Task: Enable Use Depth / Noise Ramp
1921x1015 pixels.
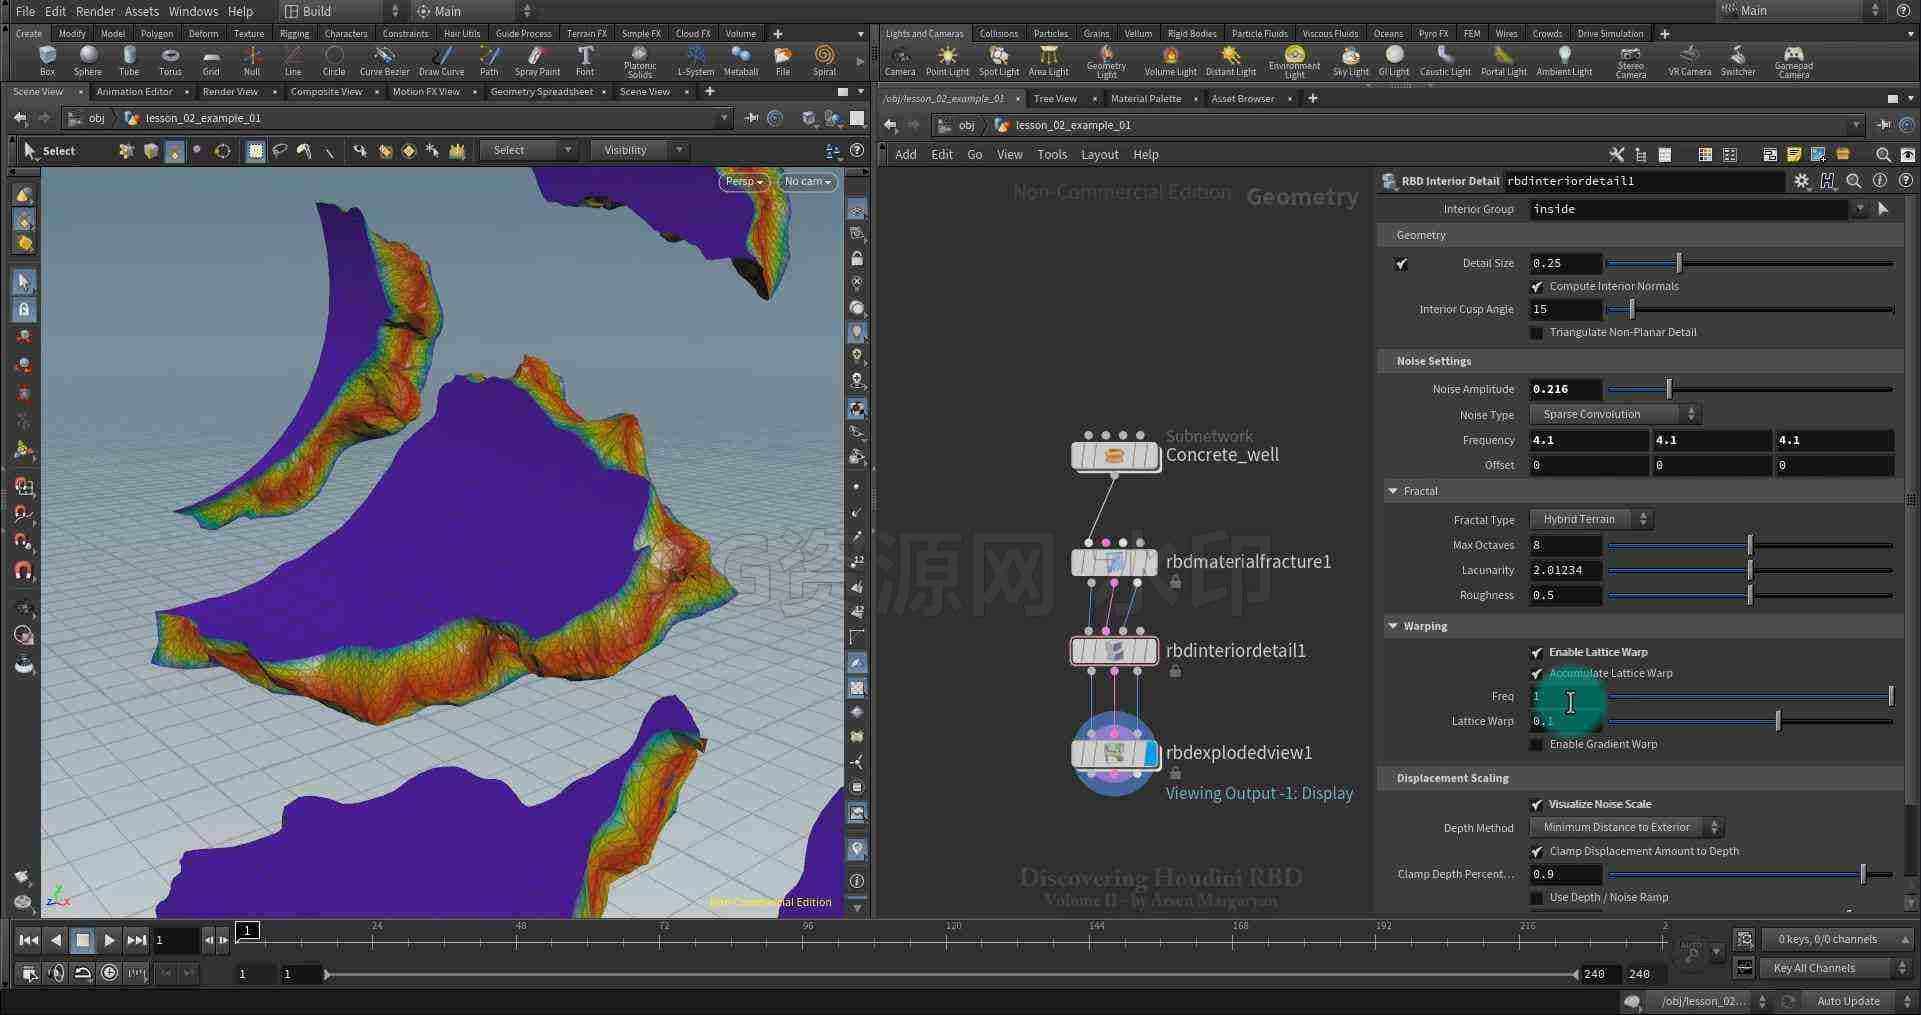Action: pyautogui.click(x=1537, y=898)
